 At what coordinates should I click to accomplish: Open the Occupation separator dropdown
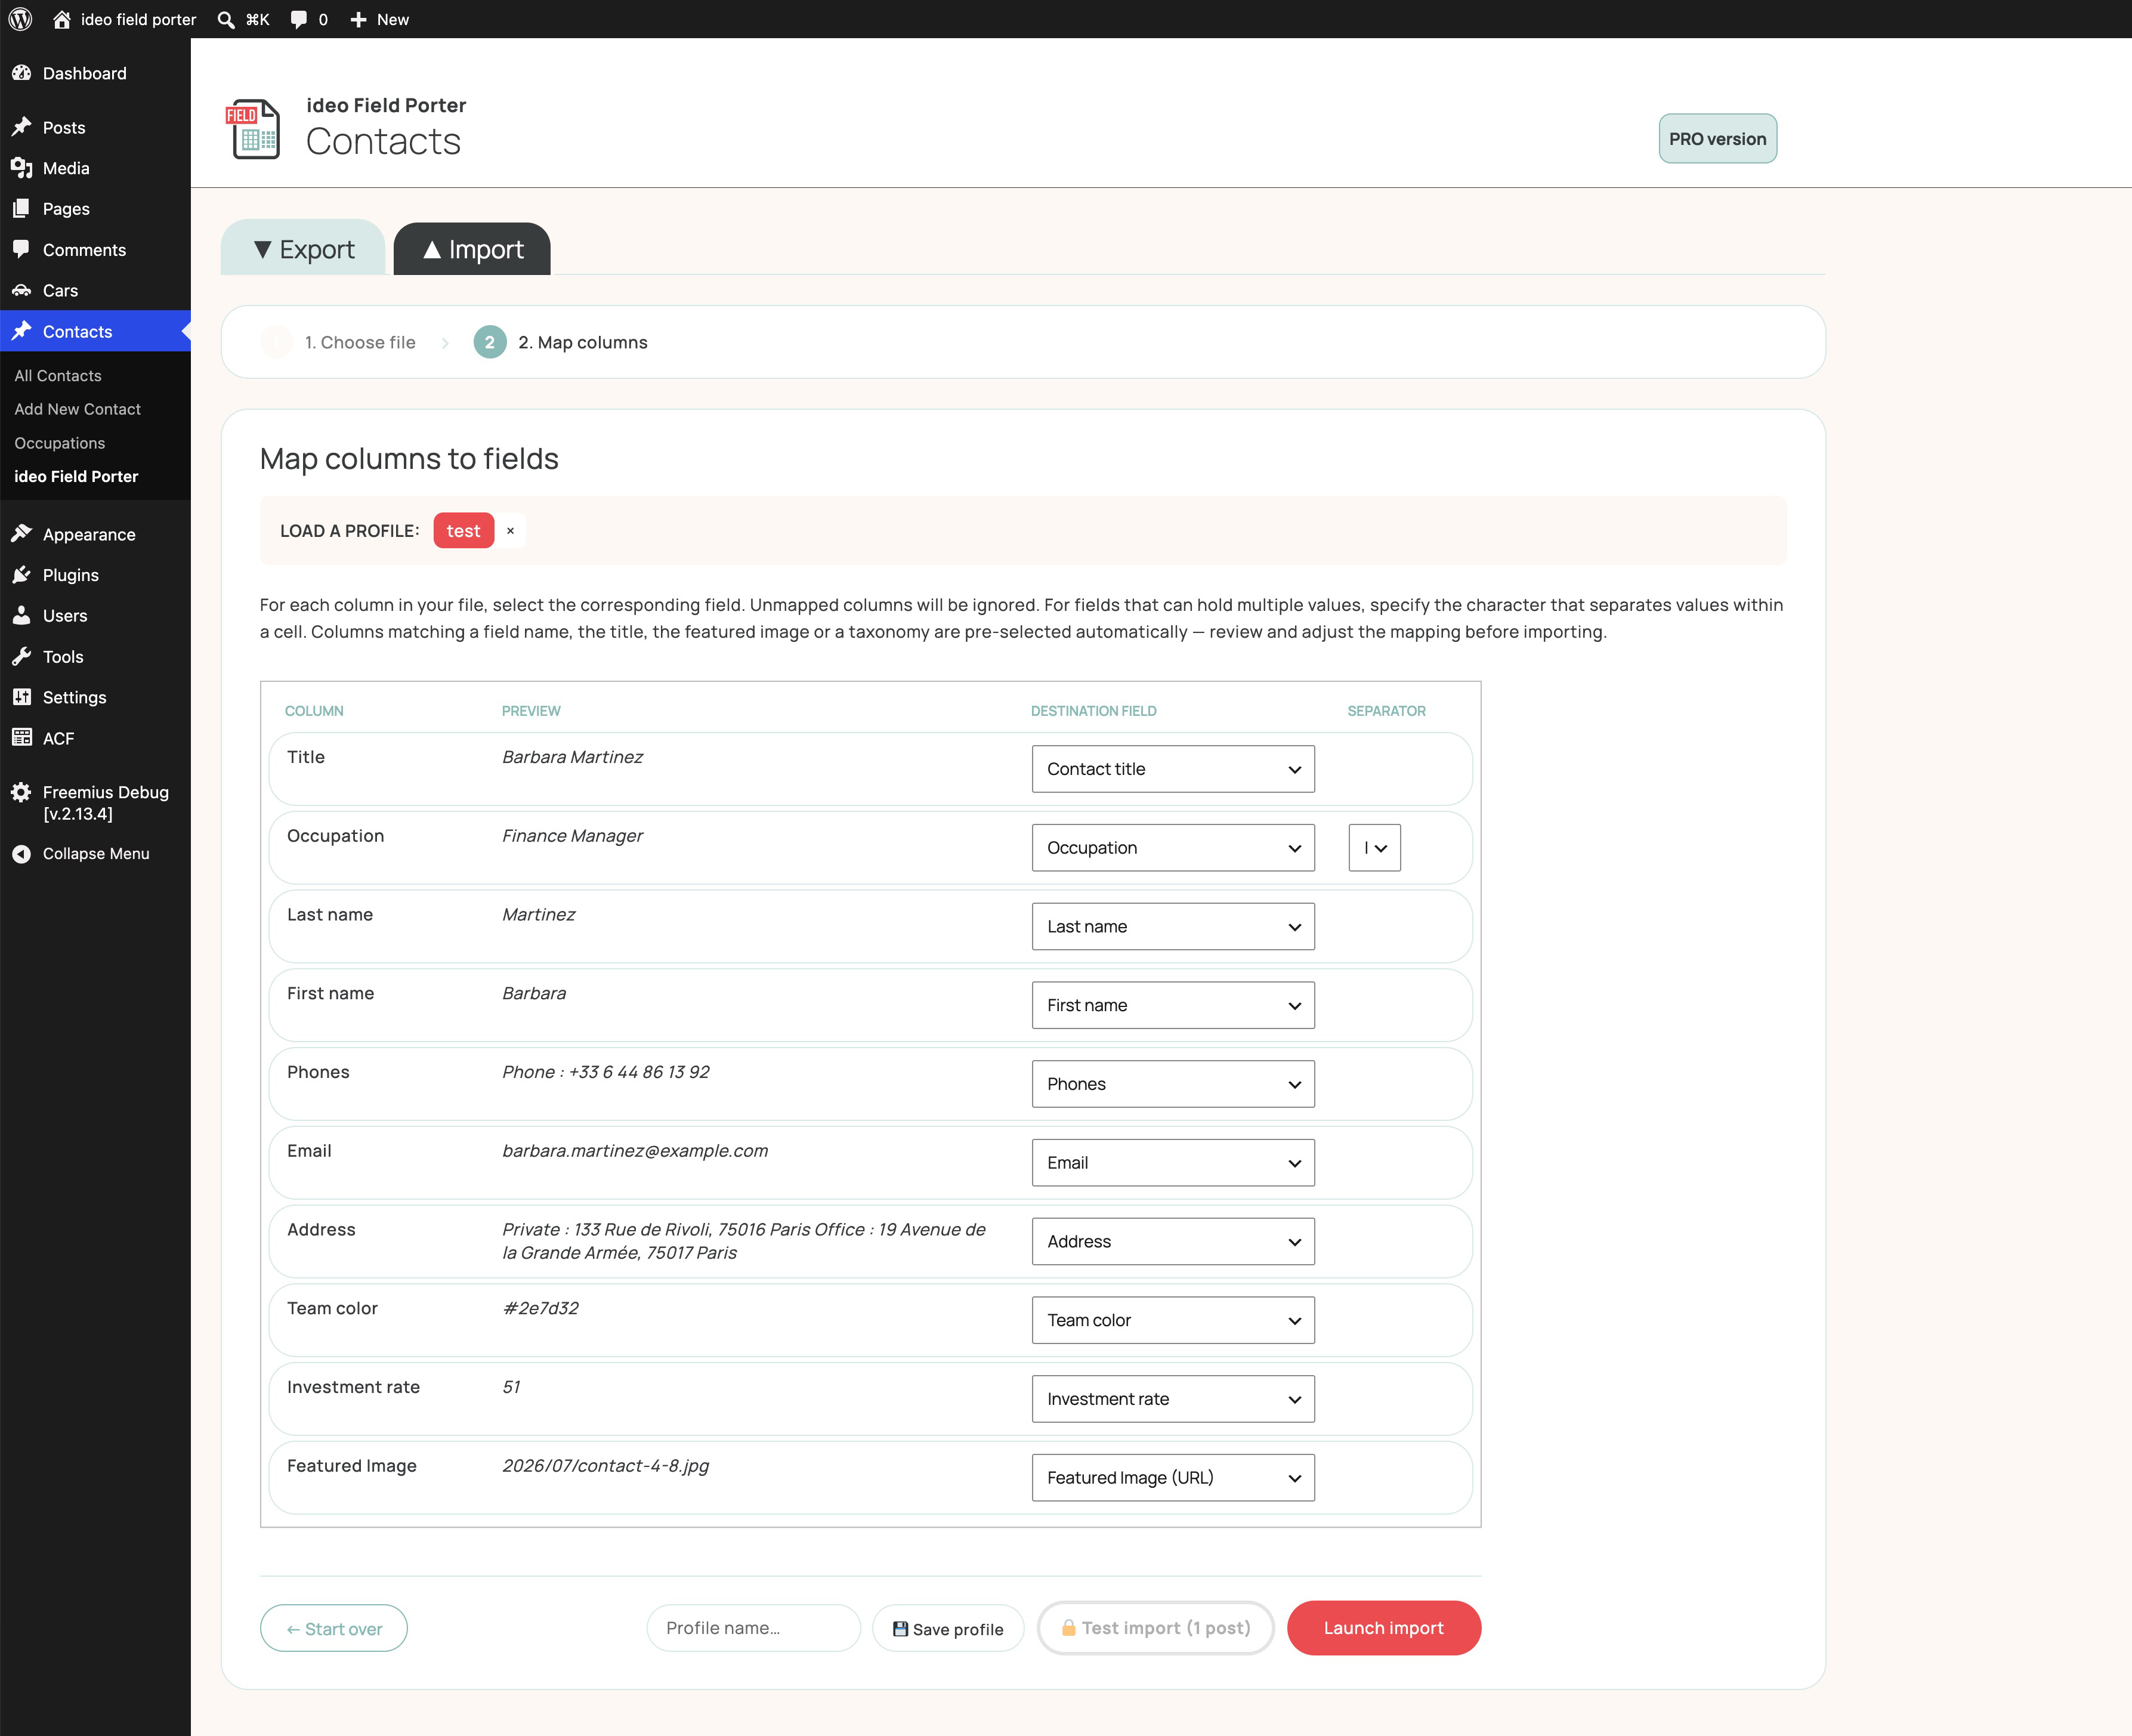pos(1375,848)
